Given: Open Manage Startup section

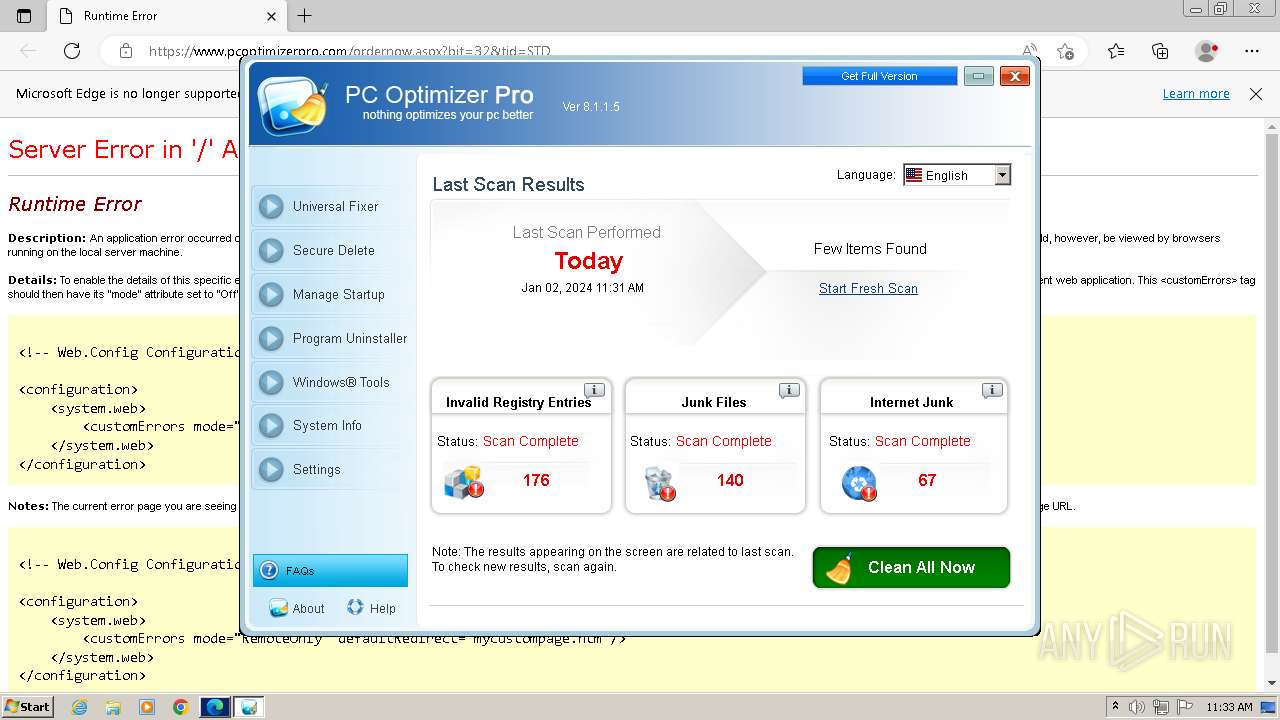Looking at the screenshot, I should coord(331,294).
